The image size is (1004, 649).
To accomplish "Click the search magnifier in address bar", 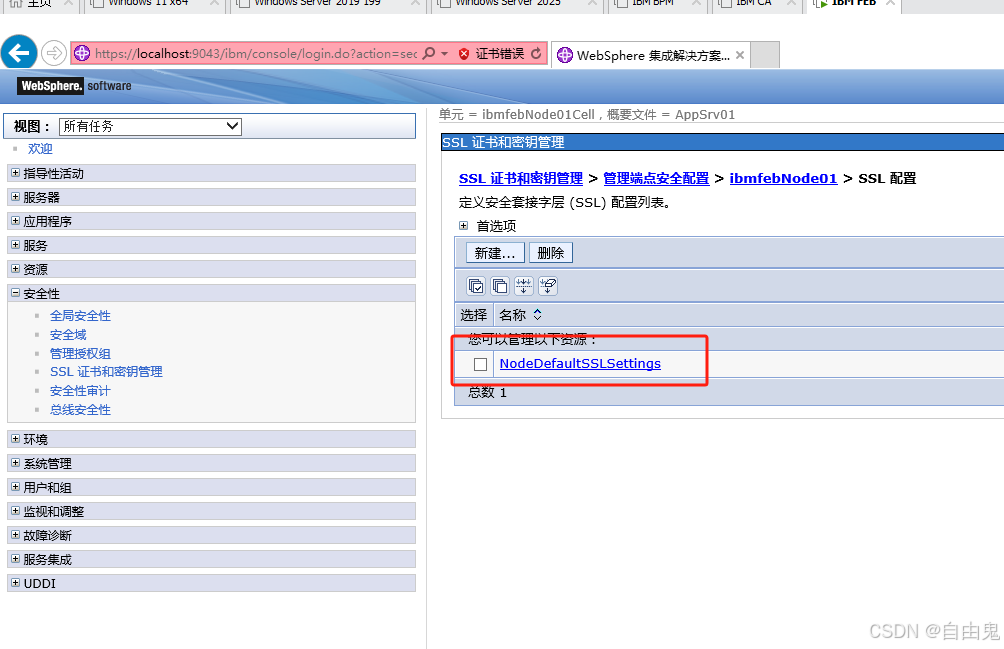I will (429, 53).
